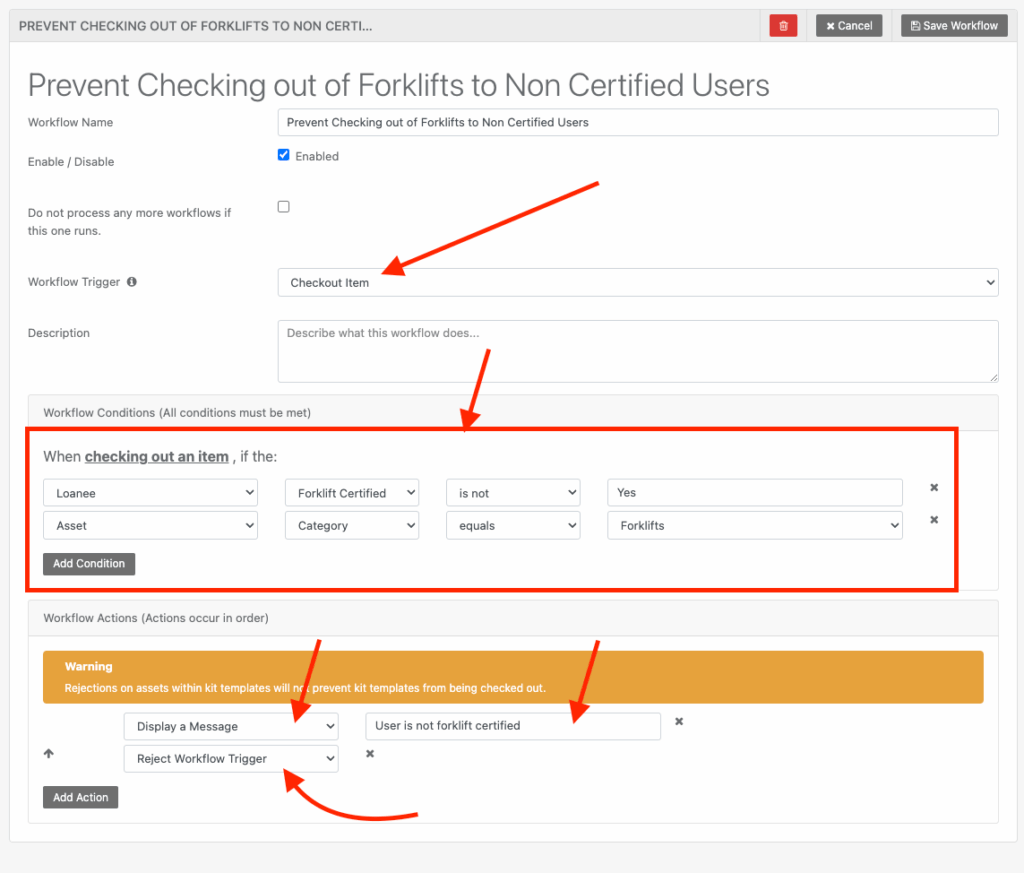Add a new condition
This screenshot has height=873, width=1024.
(88, 563)
